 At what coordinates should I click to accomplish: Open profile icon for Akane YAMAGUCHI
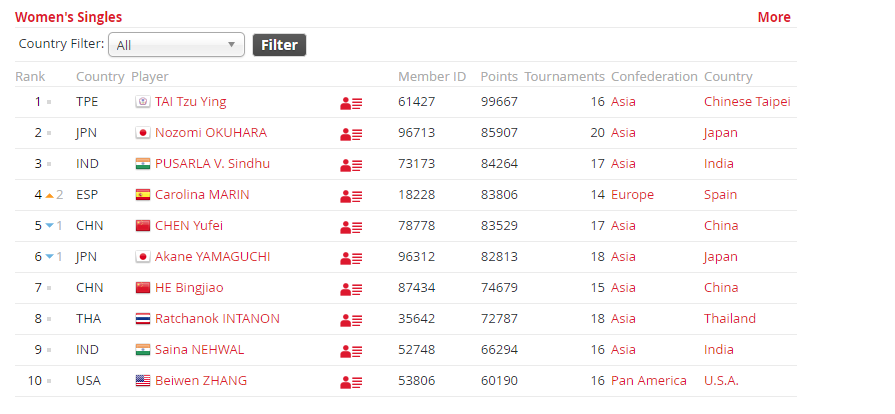351,258
